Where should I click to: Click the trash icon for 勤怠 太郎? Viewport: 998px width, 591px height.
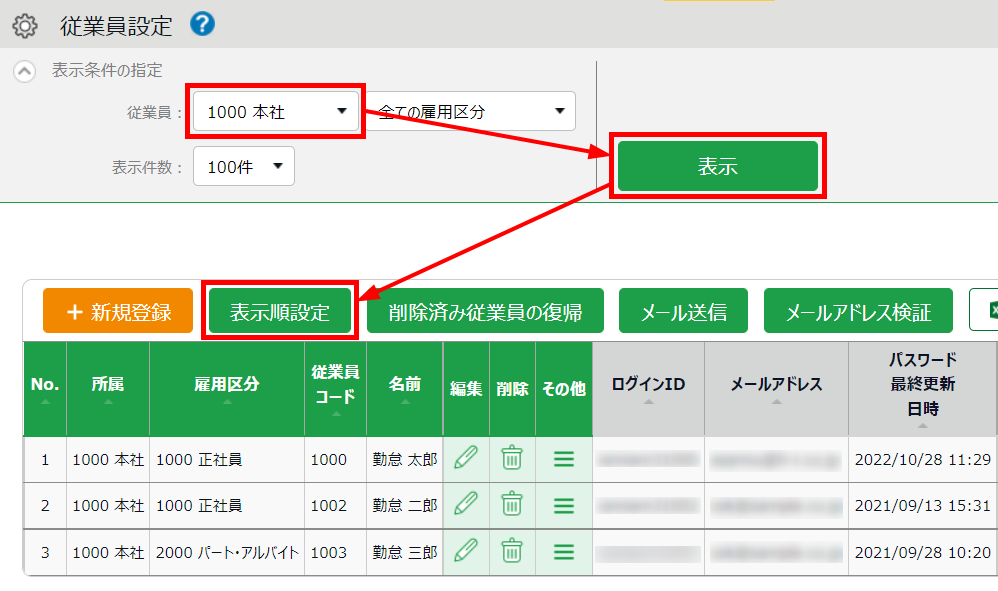point(512,459)
